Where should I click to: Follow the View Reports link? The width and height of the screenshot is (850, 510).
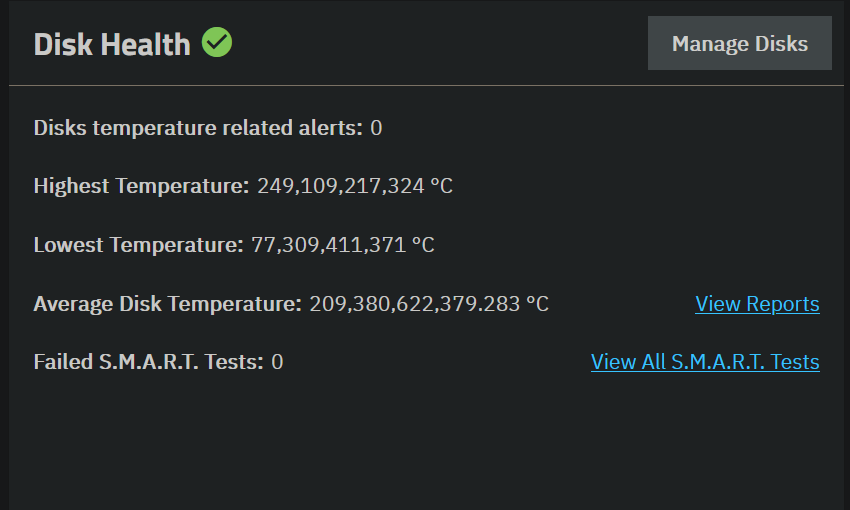pyautogui.click(x=757, y=304)
